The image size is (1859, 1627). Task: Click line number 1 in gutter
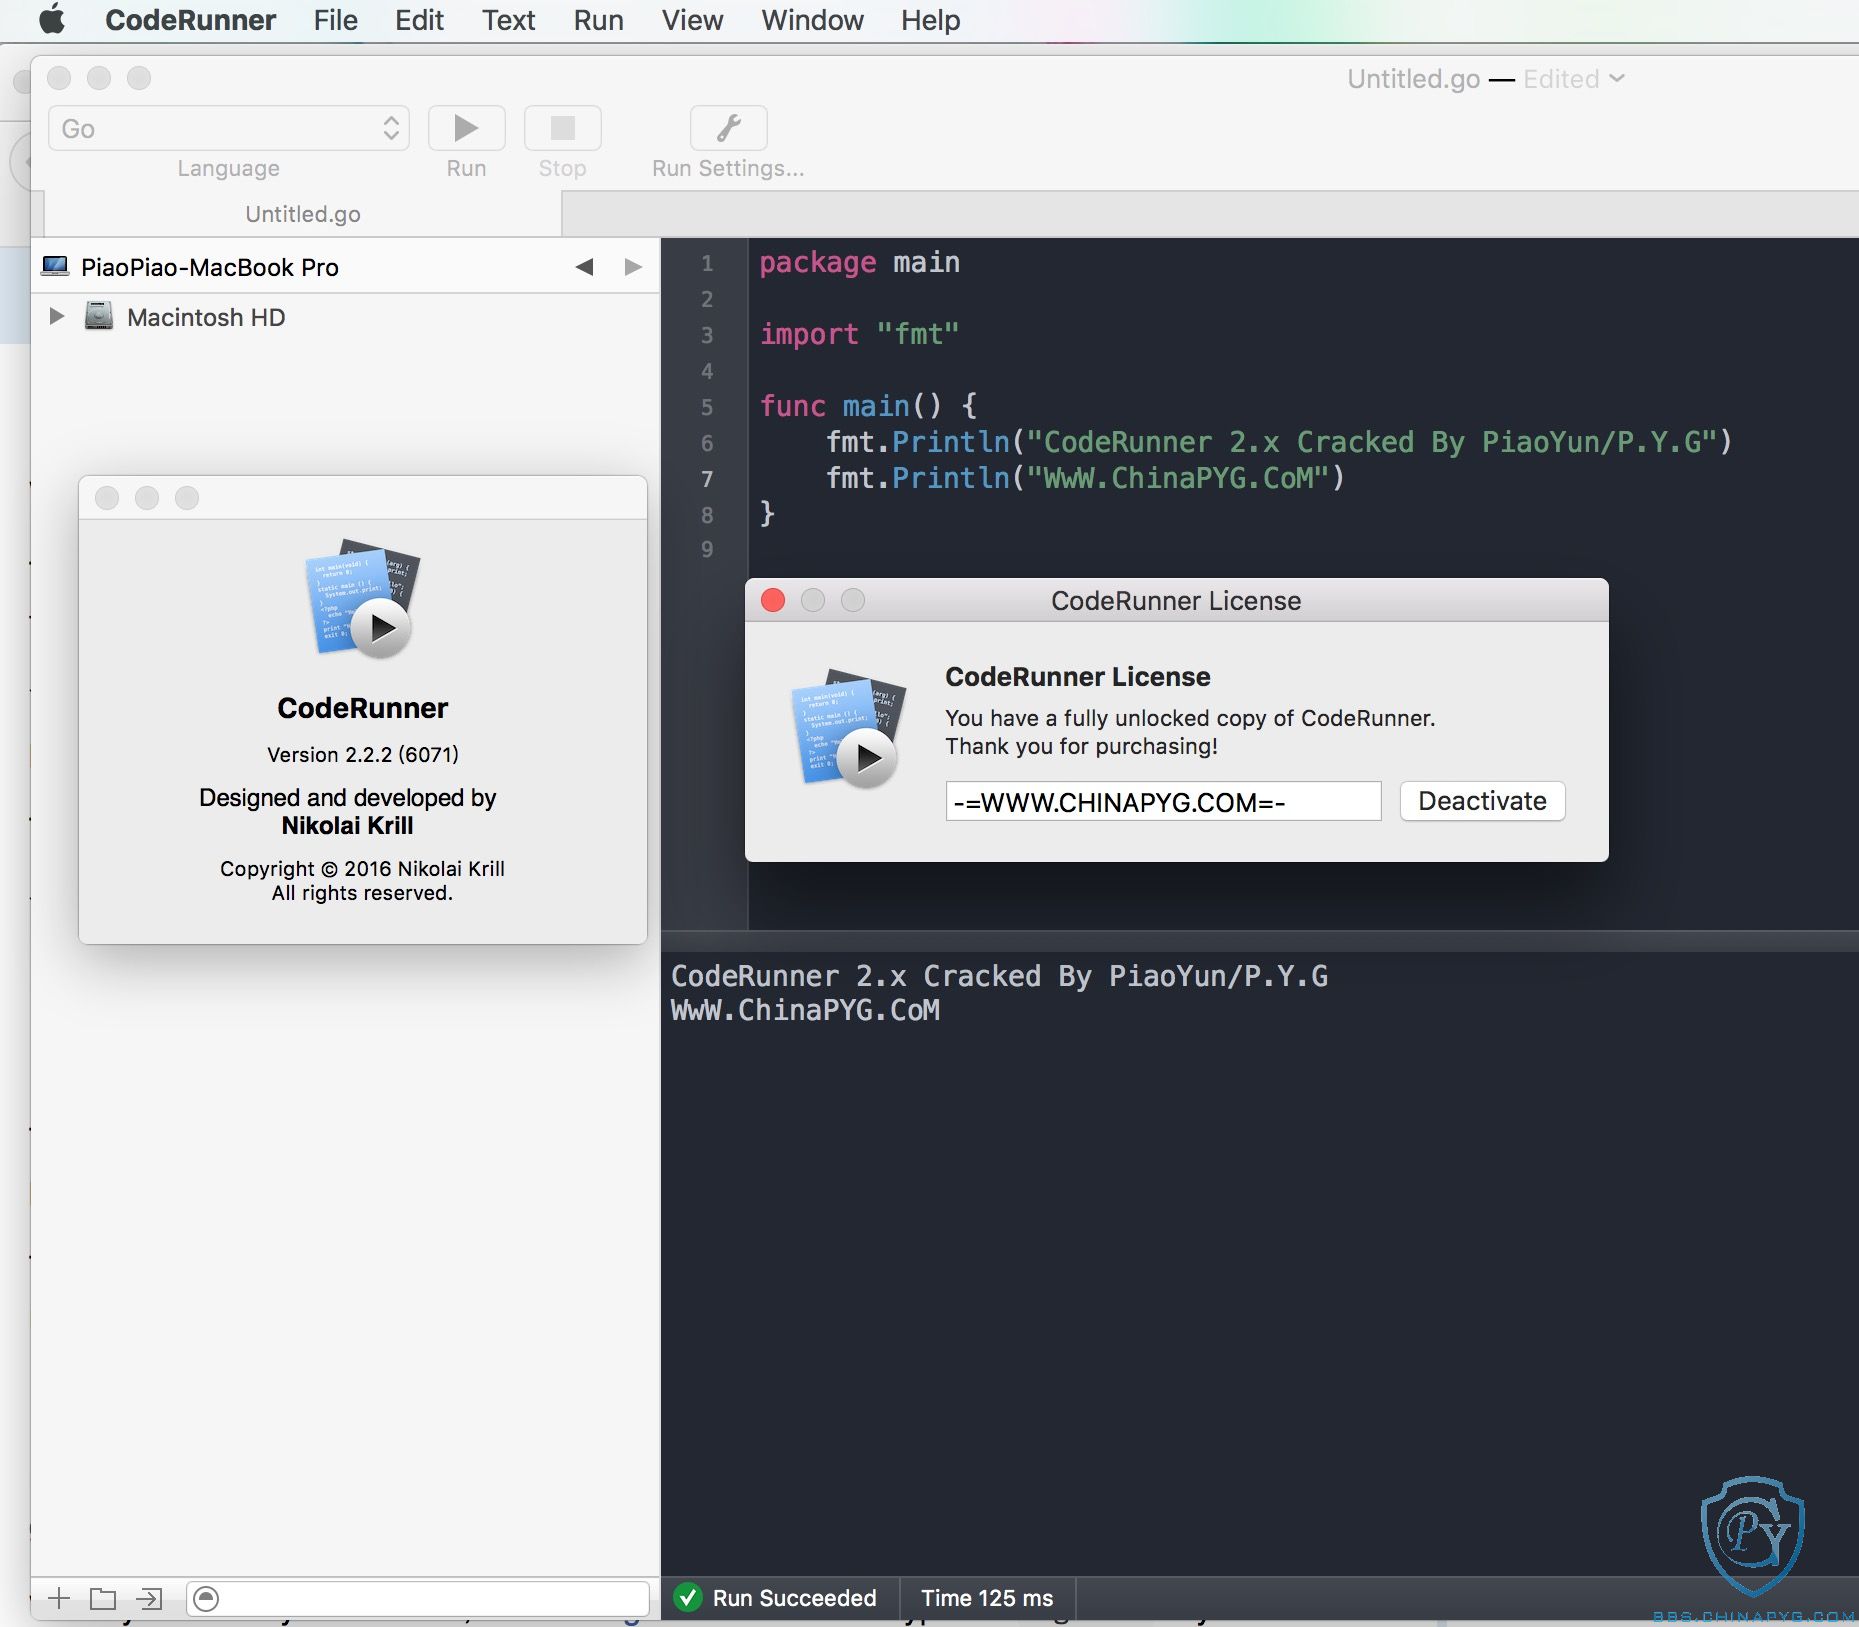707,264
